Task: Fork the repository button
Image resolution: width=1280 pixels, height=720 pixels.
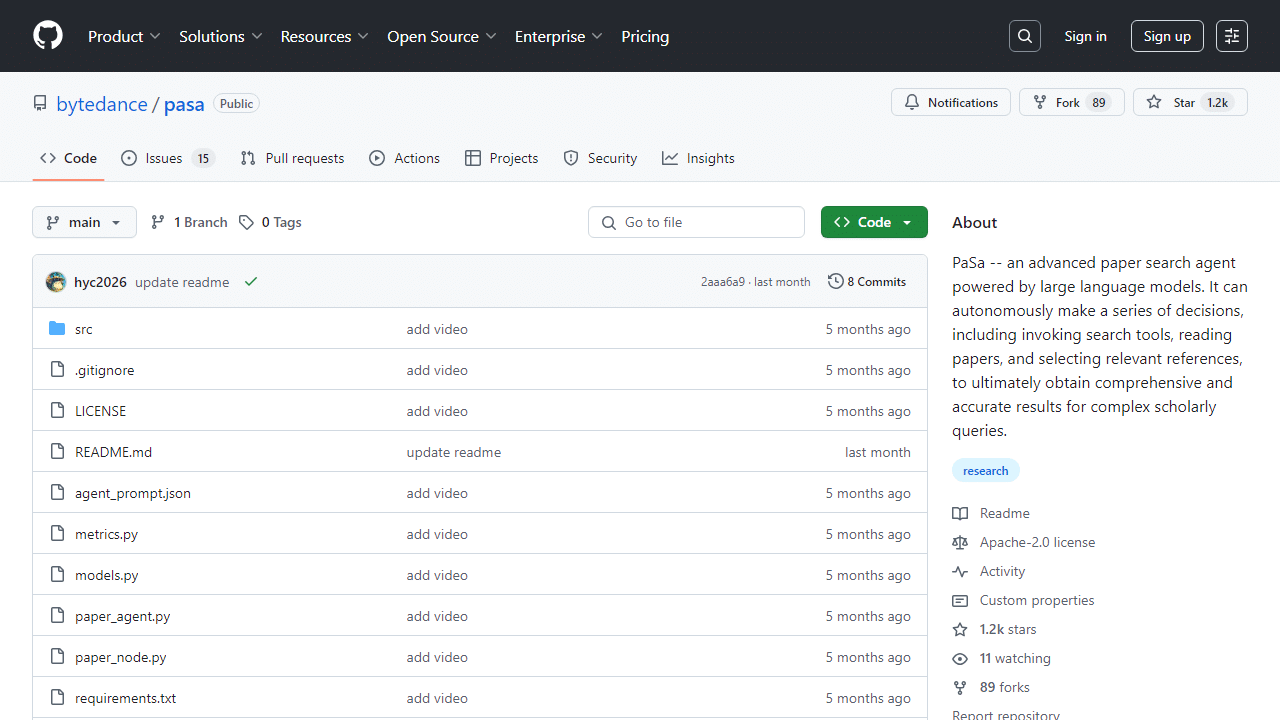Action: pyautogui.click(x=1072, y=102)
